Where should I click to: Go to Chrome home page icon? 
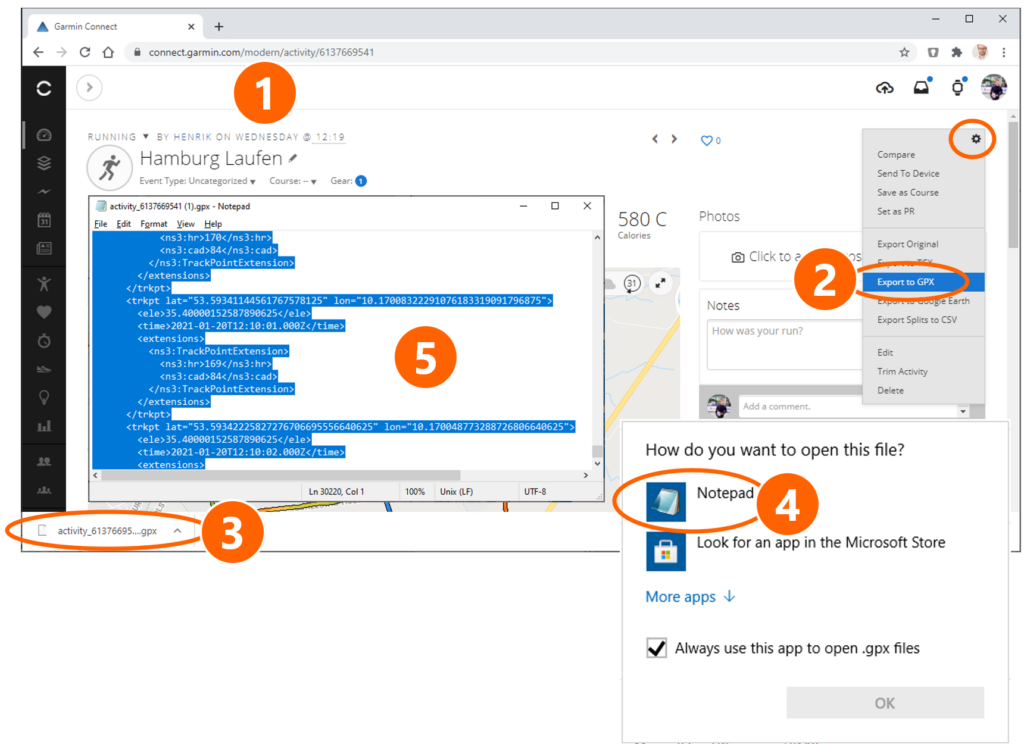pyautogui.click(x=108, y=52)
